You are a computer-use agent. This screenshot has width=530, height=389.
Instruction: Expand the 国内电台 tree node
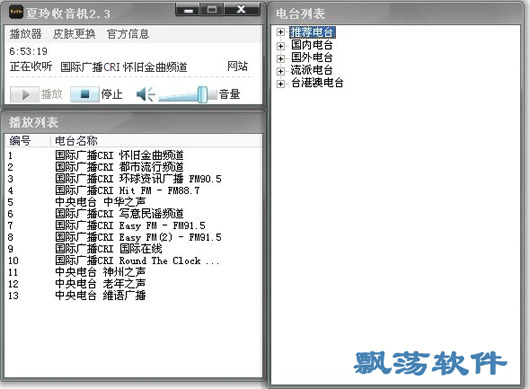280,45
